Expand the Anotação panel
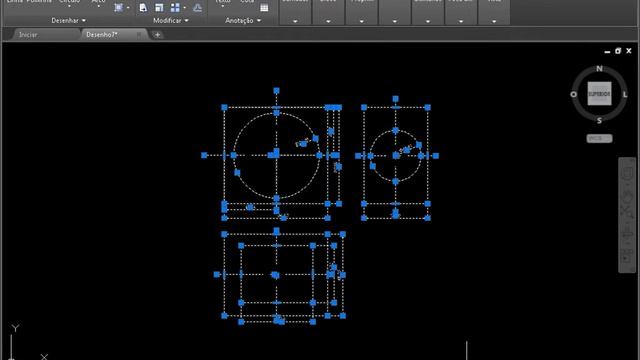 243,20
